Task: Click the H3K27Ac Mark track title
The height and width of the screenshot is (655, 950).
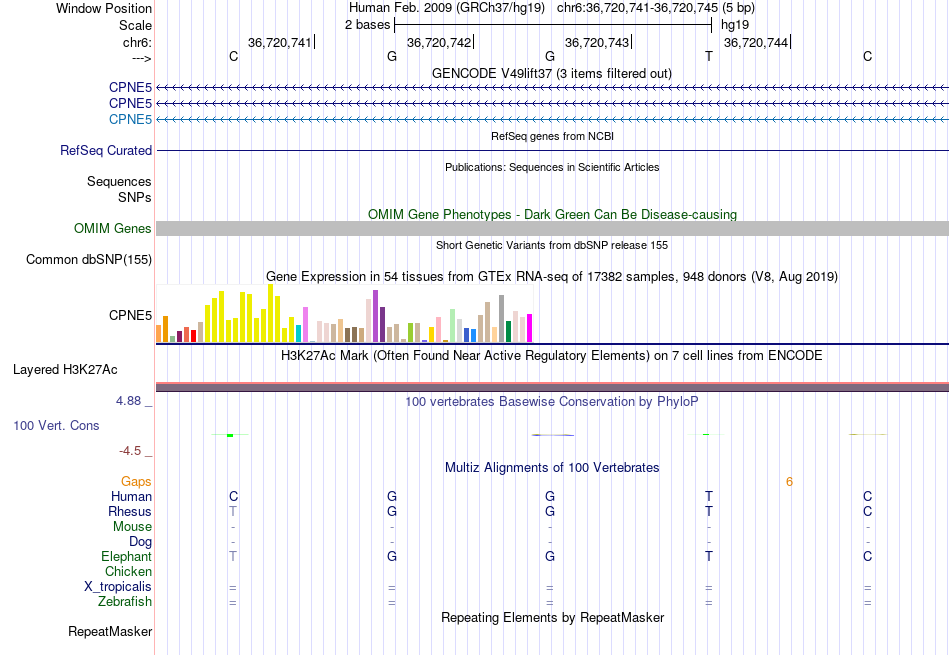Action: pyautogui.click(x=552, y=355)
